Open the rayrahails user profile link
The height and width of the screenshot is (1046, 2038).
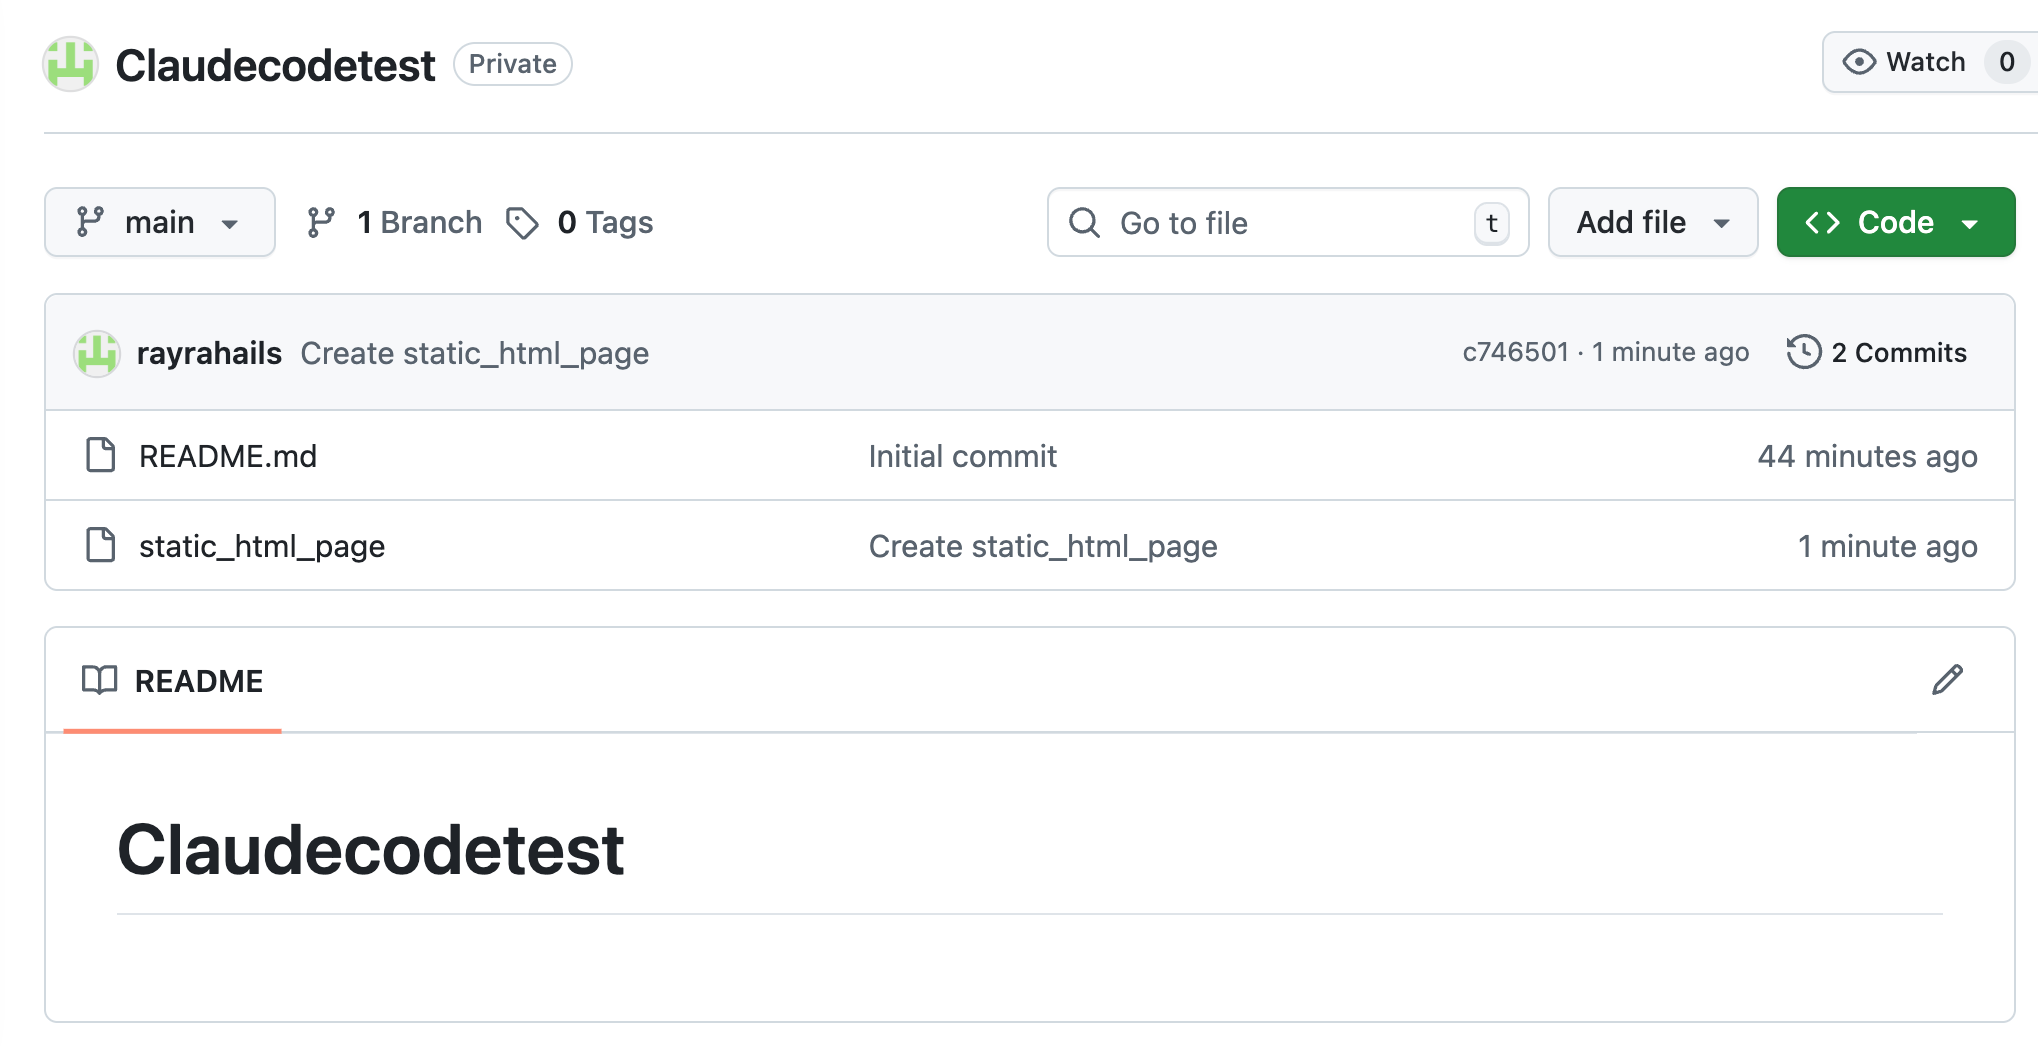(x=209, y=353)
